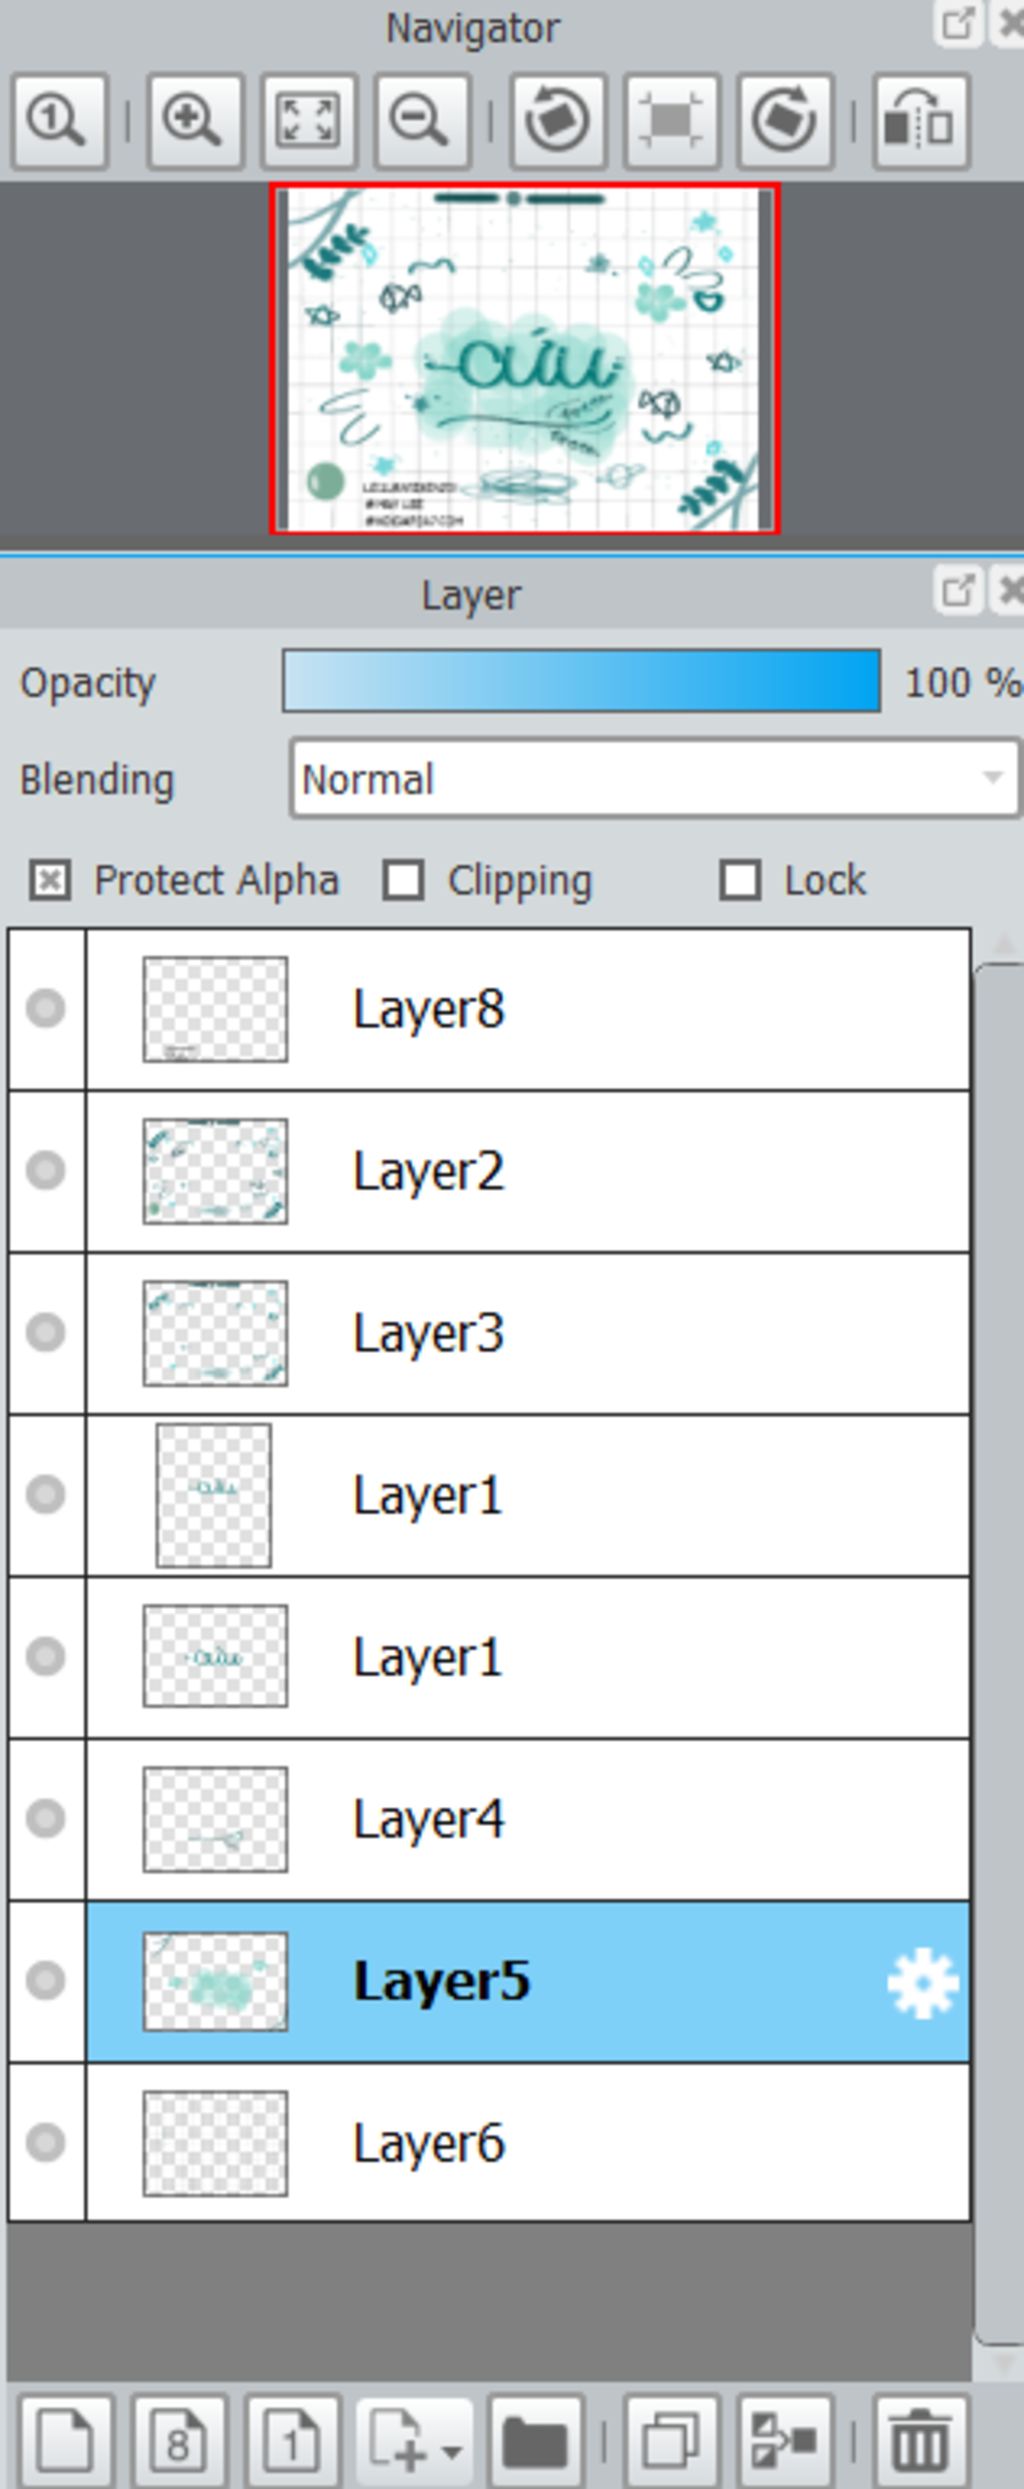Image resolution: width=1024 pixels, height=2489 pixels.
Task: Rotate canvas view counterclockwise
Action: pos(557,122)
